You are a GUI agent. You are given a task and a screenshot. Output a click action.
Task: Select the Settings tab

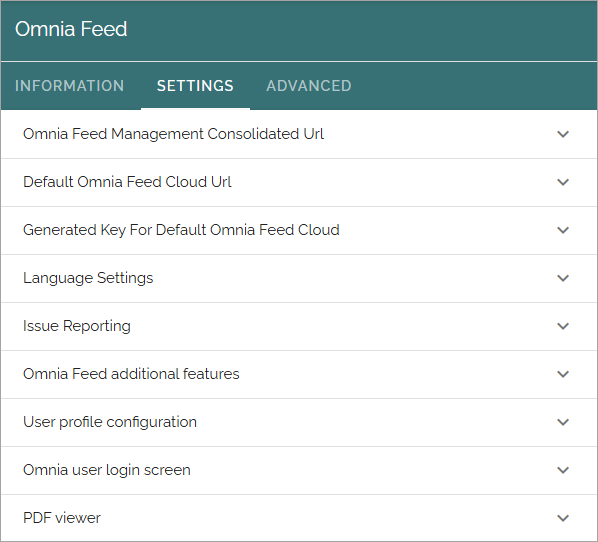point(195,86)
